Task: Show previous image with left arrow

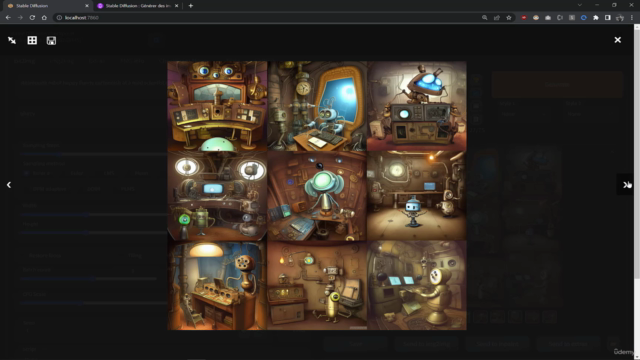Action: coord(9,185)
